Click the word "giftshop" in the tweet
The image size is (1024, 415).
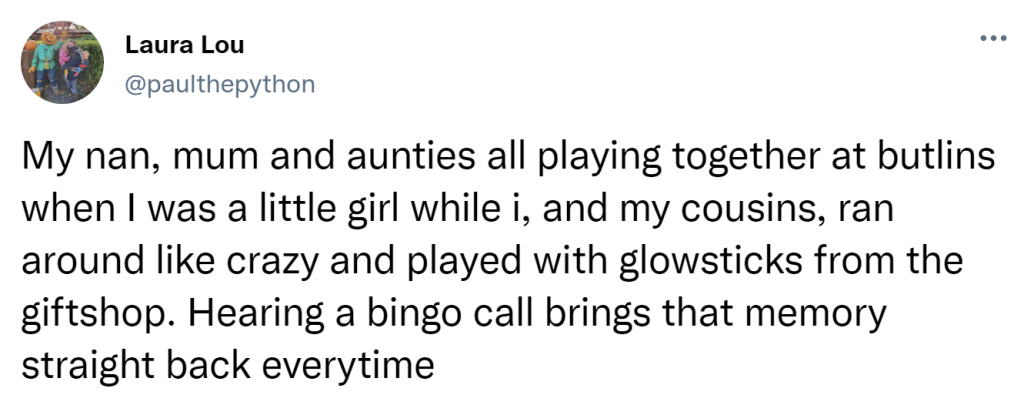point(95,314)
